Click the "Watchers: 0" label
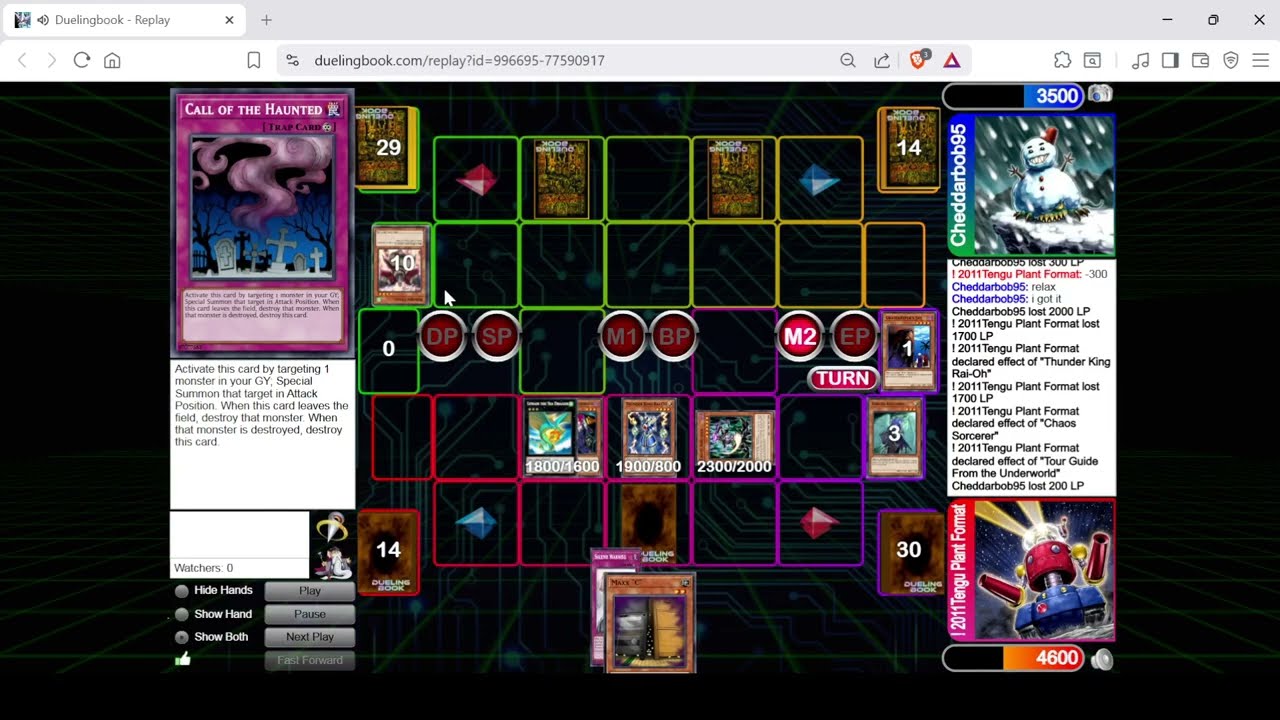The height and width of the screenshot is (720, 1280). click(x=203, y=568)
